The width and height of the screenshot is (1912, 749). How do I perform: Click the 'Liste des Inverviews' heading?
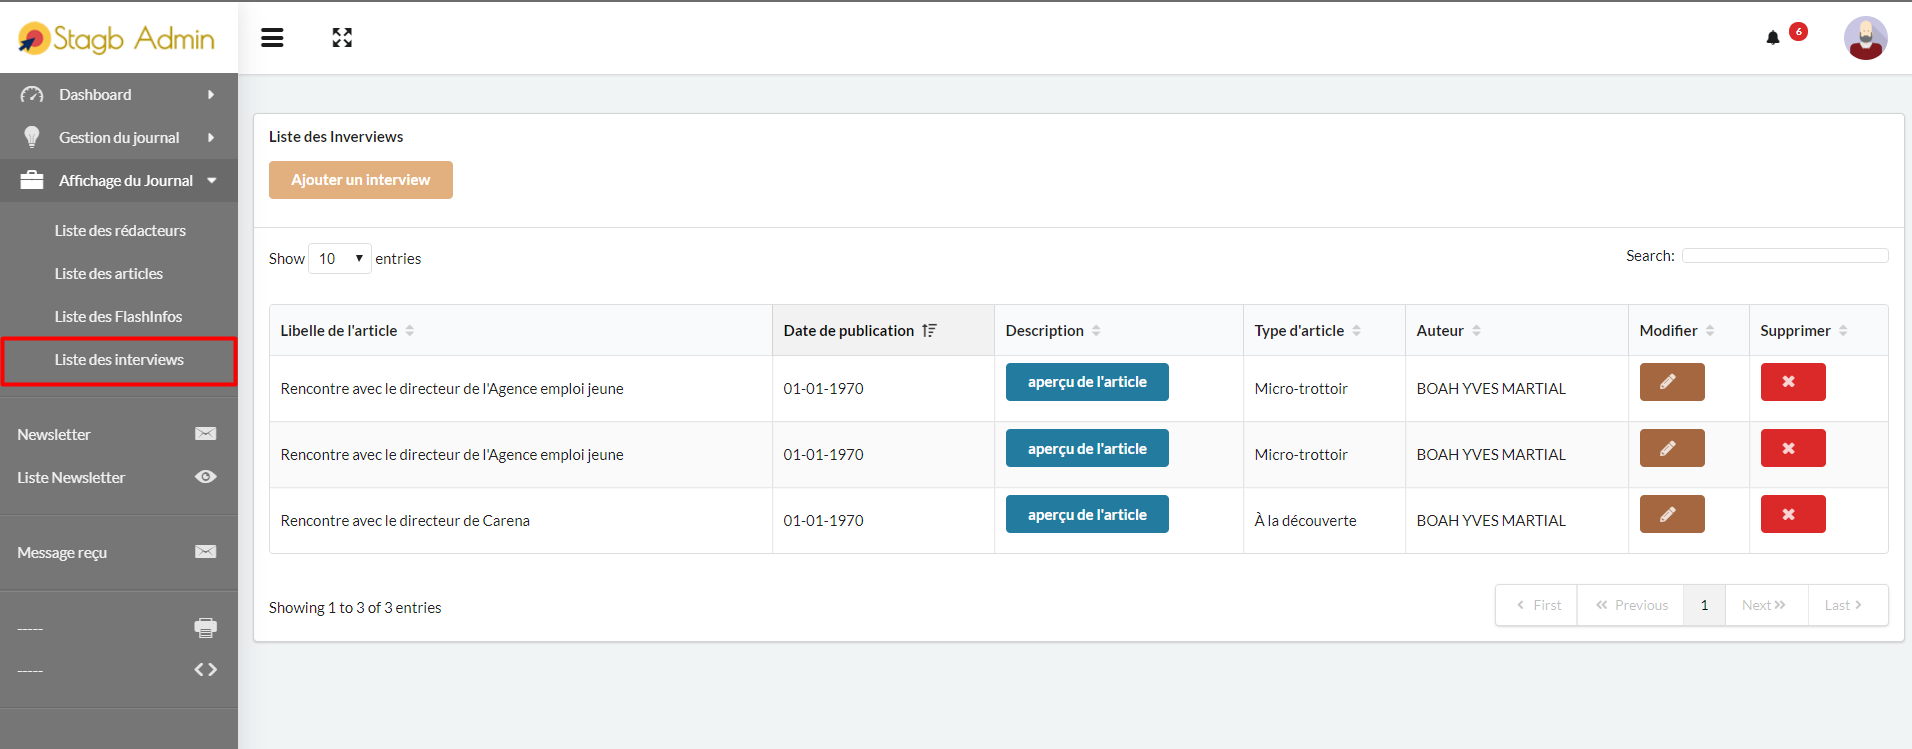point(336,136)
